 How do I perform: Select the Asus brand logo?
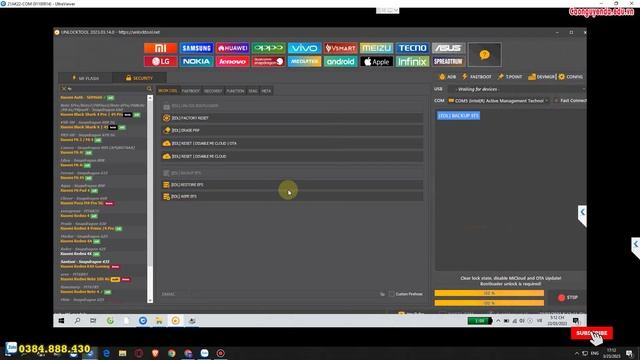pyautogui.click(x=448, y=48)
